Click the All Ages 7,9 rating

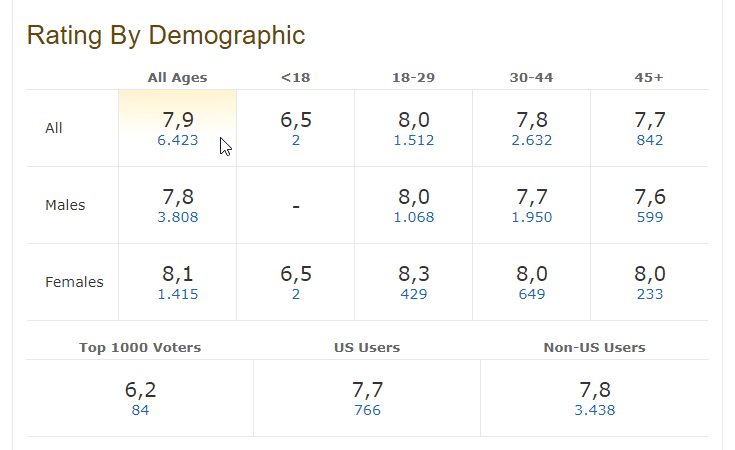[178, 120]
